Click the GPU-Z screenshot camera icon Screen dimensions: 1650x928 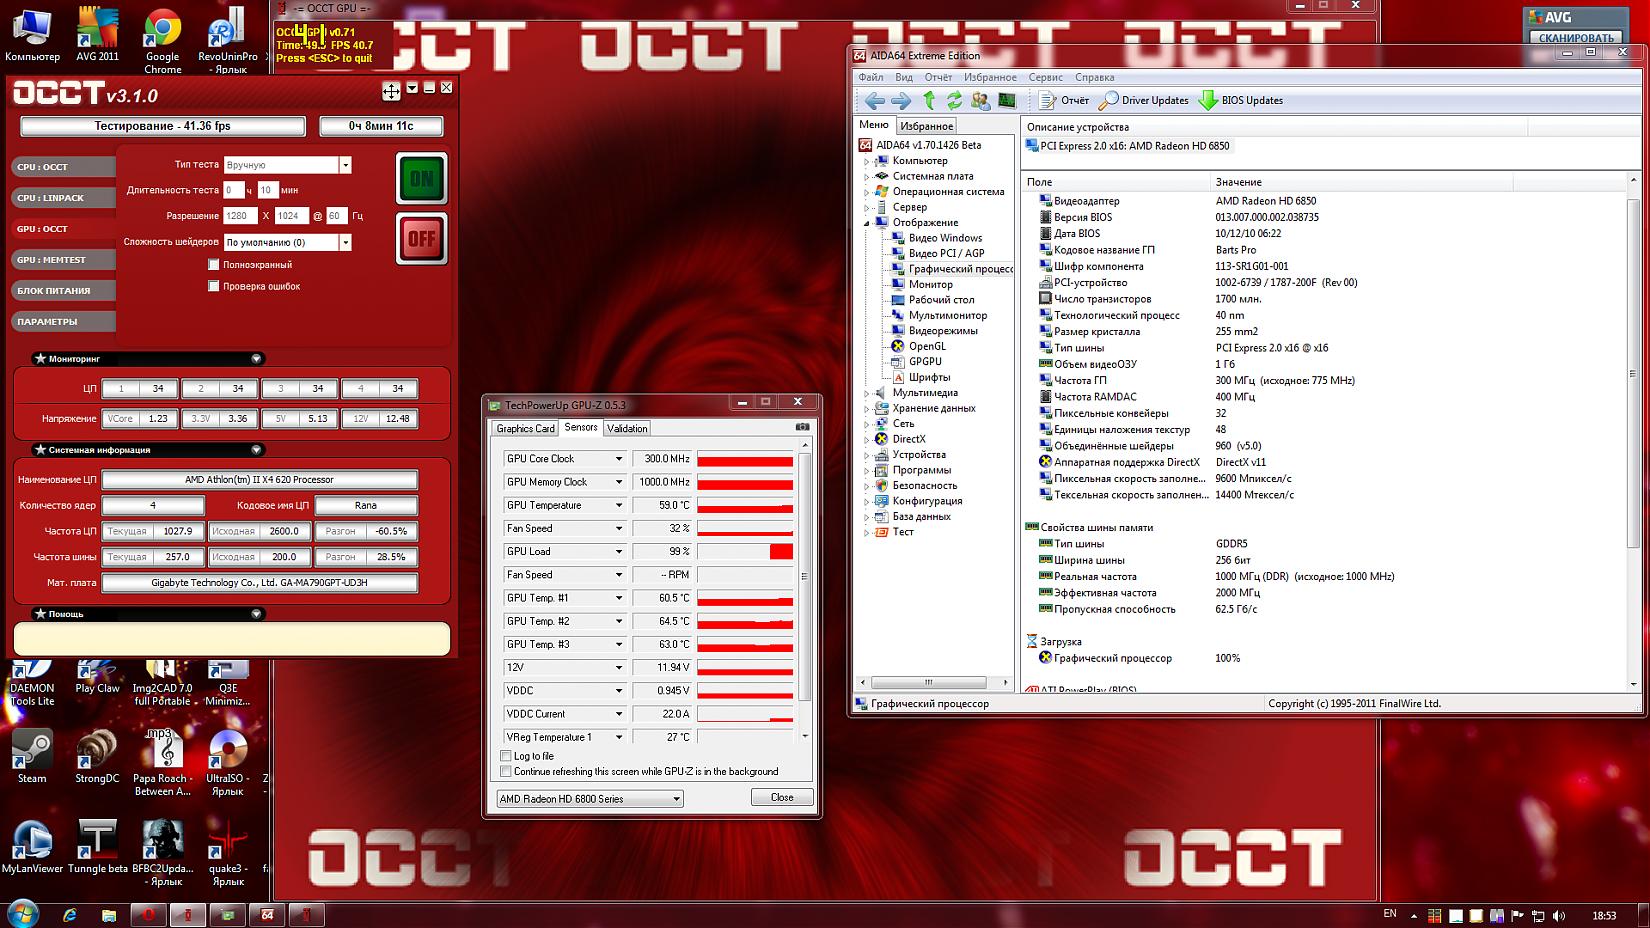pos(802,427)
